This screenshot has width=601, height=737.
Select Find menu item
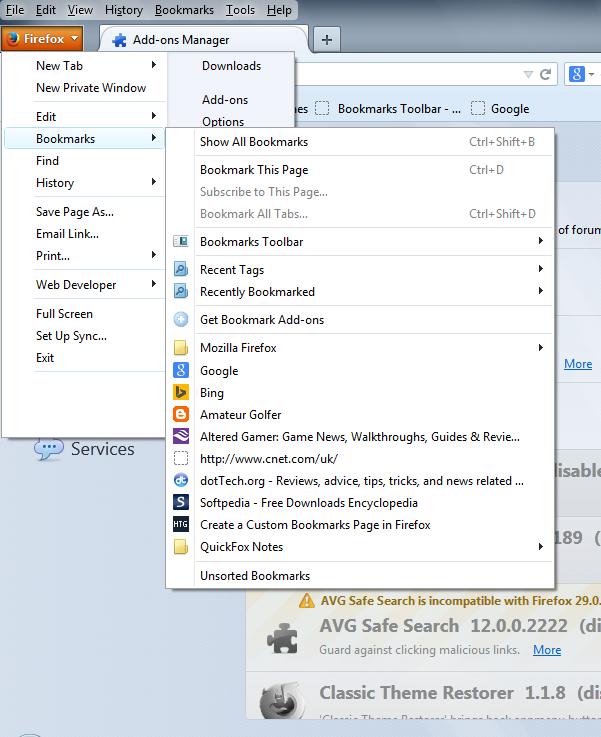pyautogui.click(x=85, y=161)
